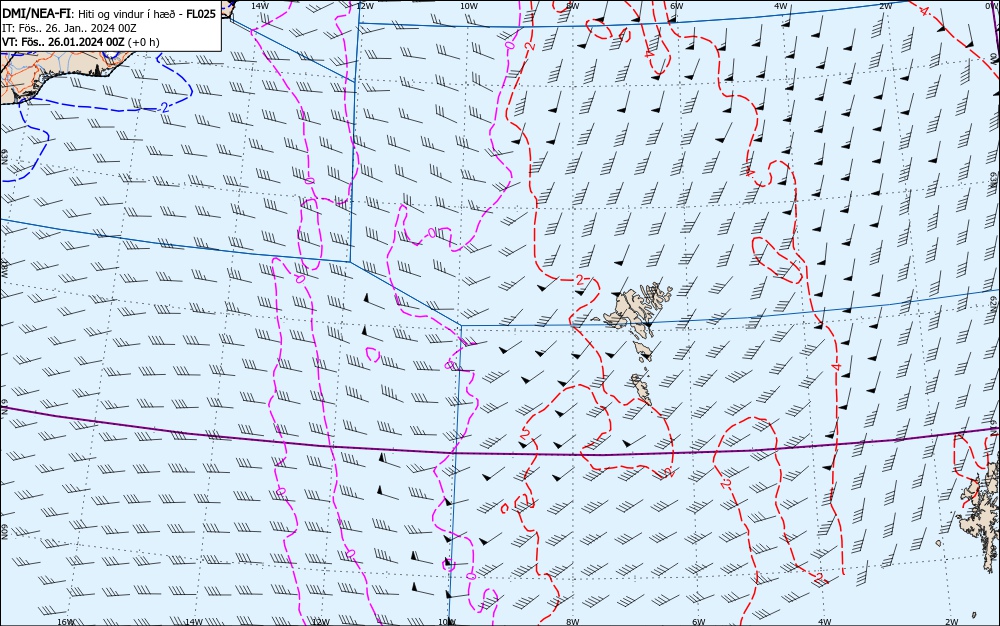1000x626 pixels.
Task: Click the 2W longitude label on bottom edge
Action: point(952,622)
